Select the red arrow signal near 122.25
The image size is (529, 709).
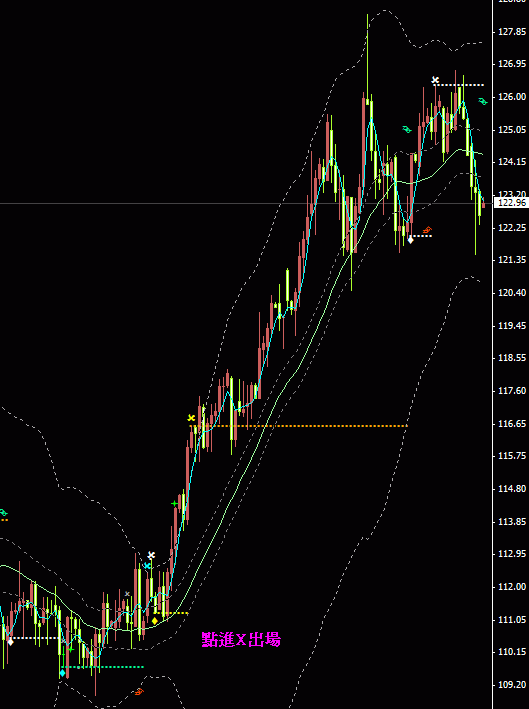click(x=426, y=230)
